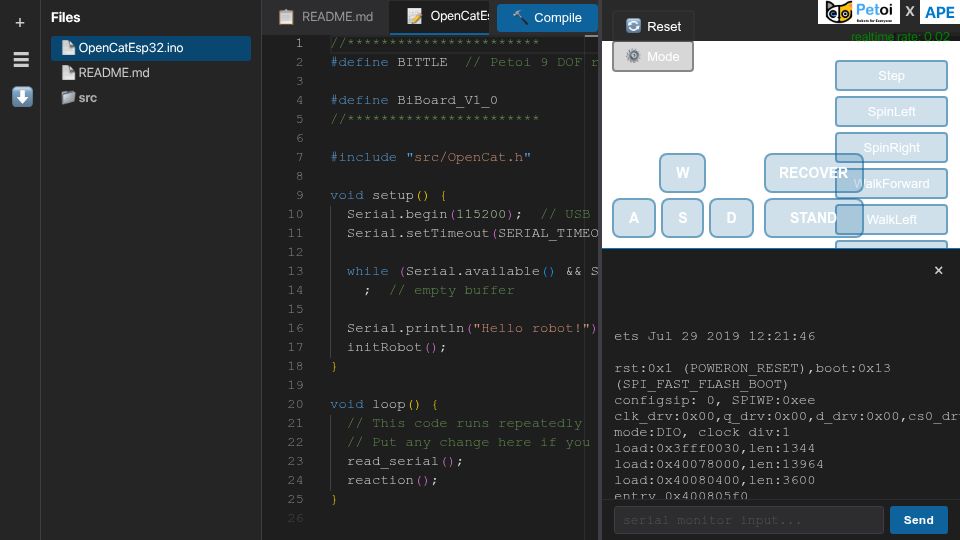This screenshot has width=960, height=540.
Task: Click line 7 include "src/OpenCat.h"
Action: click(430, 157)
